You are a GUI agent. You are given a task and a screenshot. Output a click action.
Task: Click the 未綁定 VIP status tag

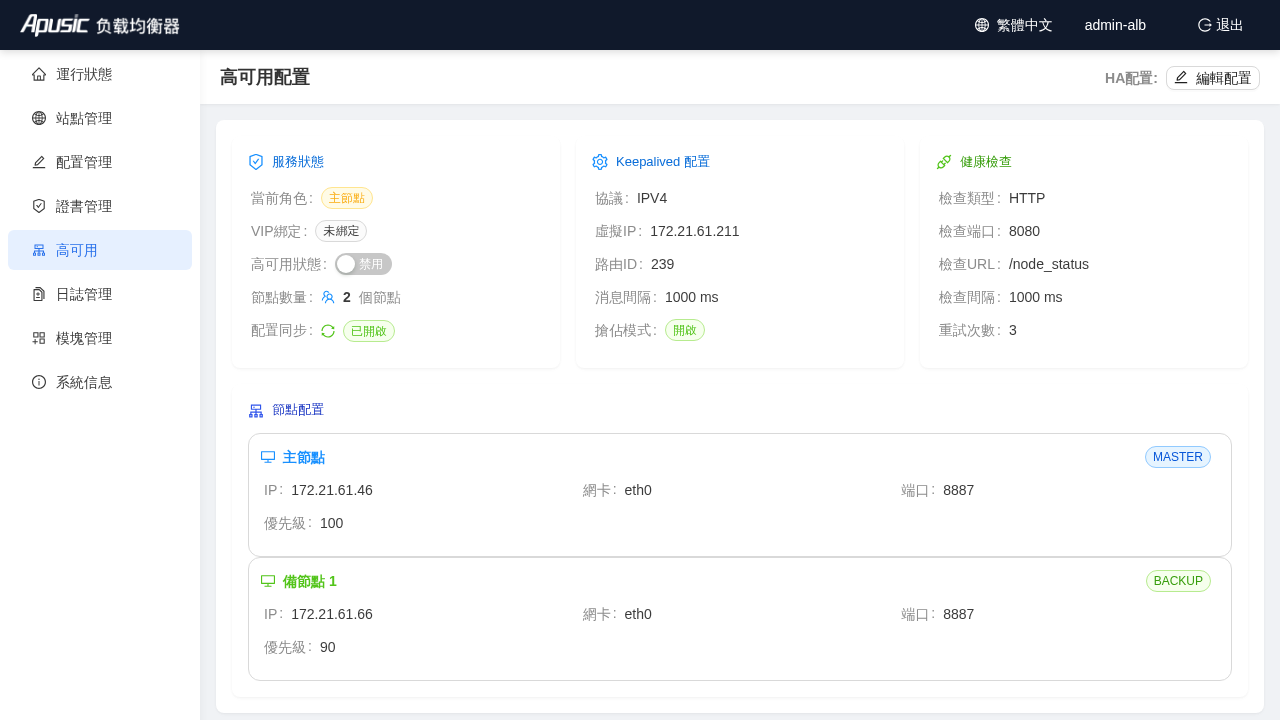tap(341, 231)
